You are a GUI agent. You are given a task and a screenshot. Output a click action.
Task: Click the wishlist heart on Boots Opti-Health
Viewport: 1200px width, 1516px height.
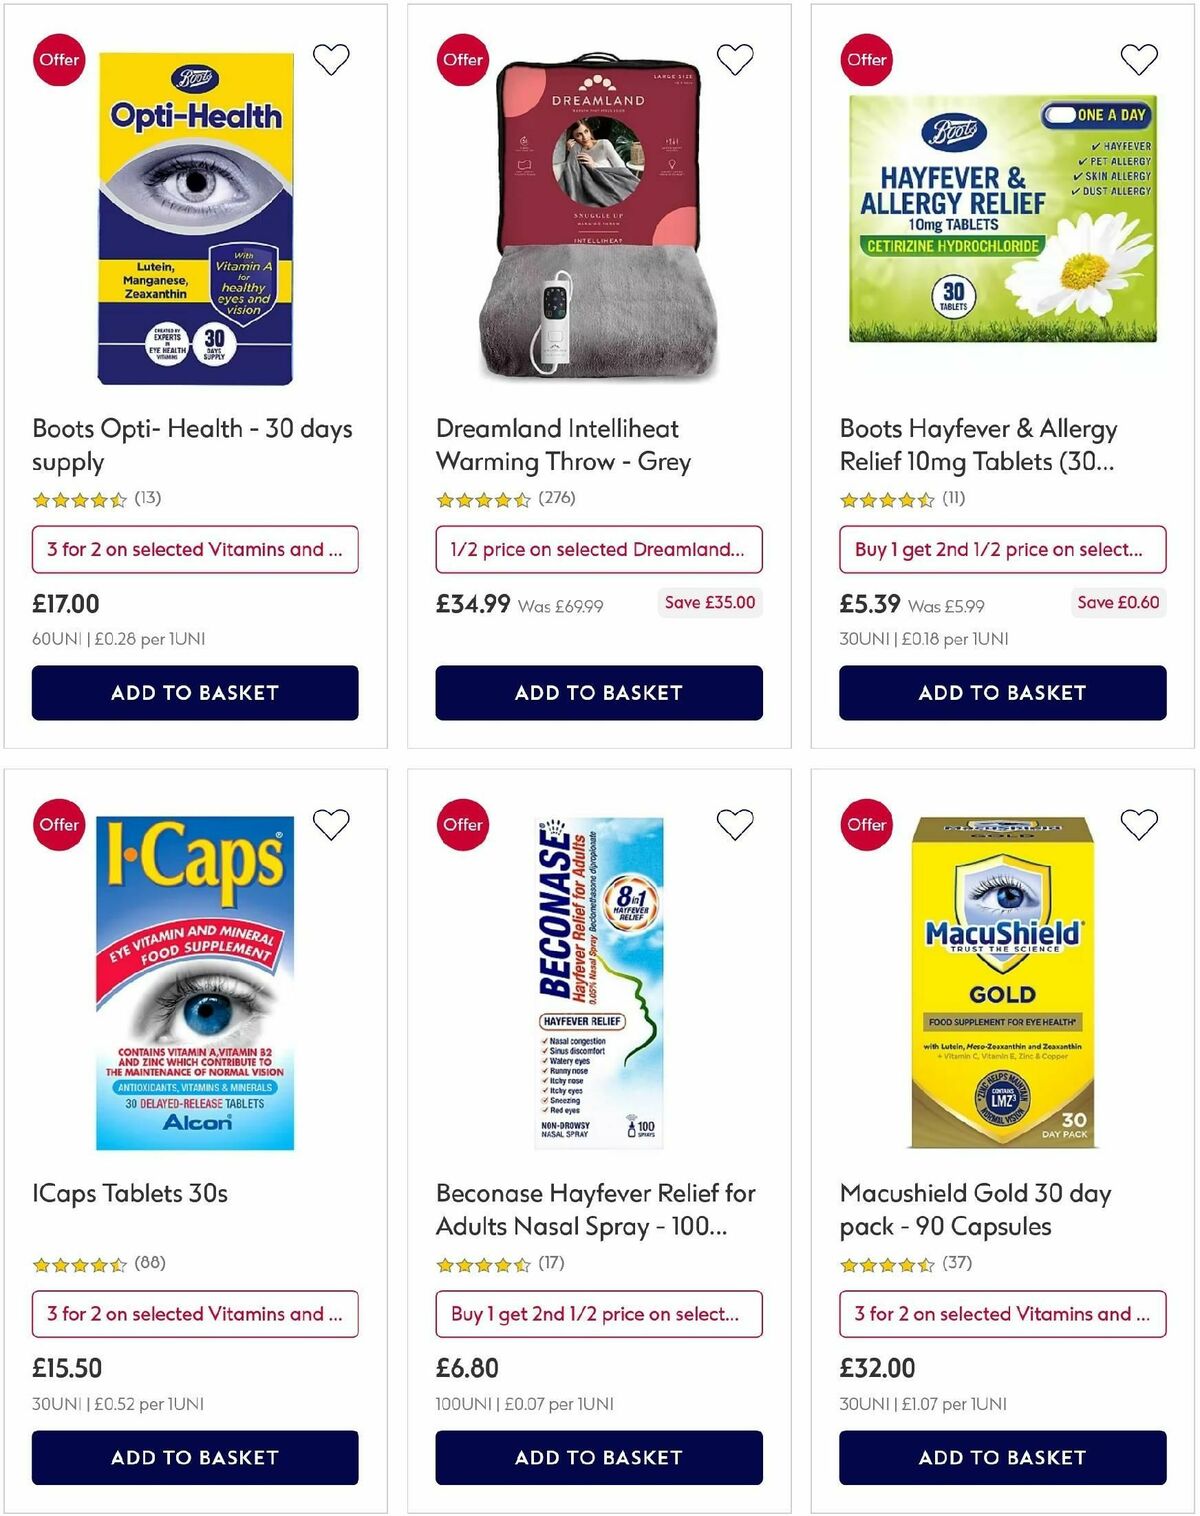[331, 59]
